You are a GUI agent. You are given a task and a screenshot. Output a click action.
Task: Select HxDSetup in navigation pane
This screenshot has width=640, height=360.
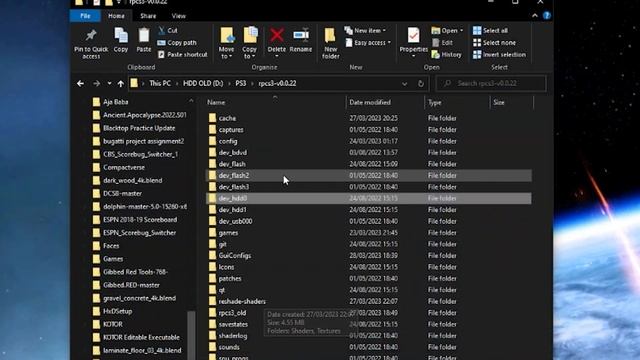pyautogui.click(x=118, y=311)
